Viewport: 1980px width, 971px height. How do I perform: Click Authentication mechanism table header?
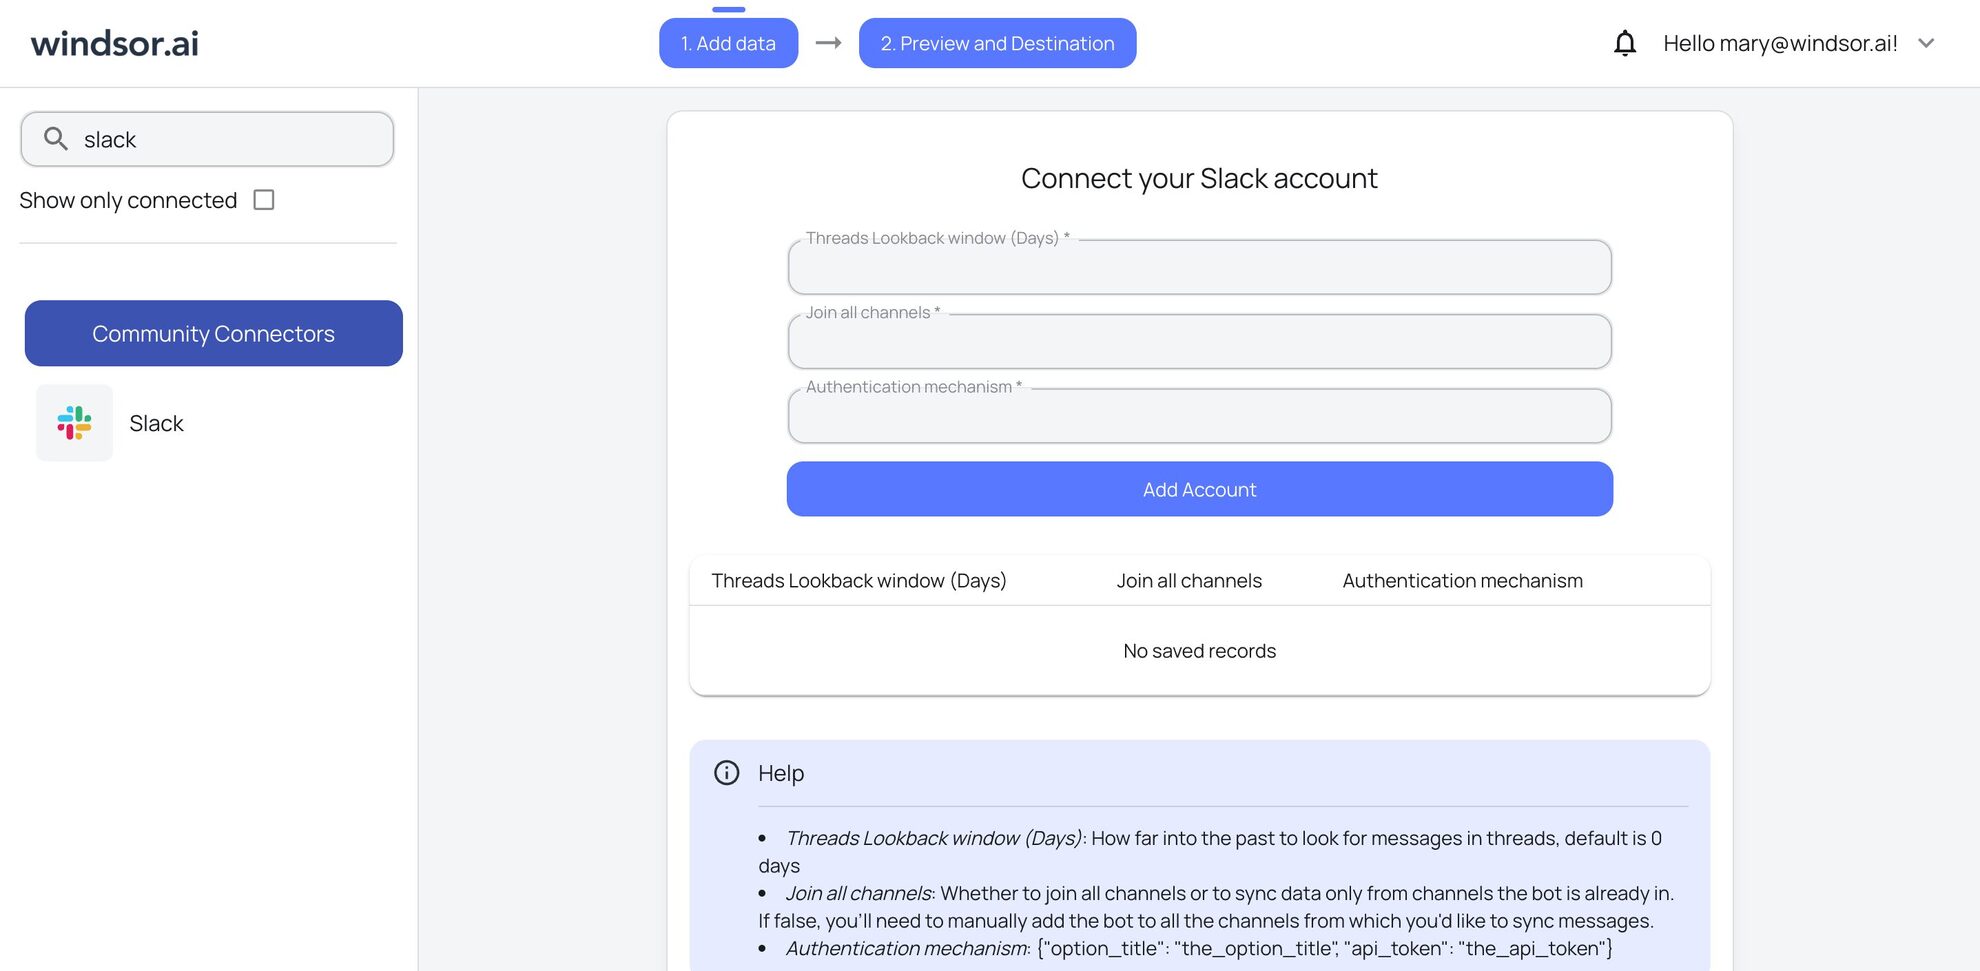coord(1462,581)
